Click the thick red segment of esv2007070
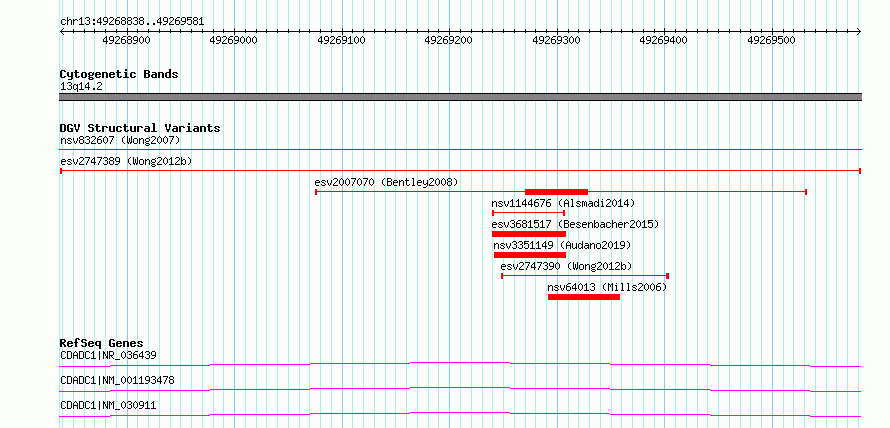 point(556,192)
